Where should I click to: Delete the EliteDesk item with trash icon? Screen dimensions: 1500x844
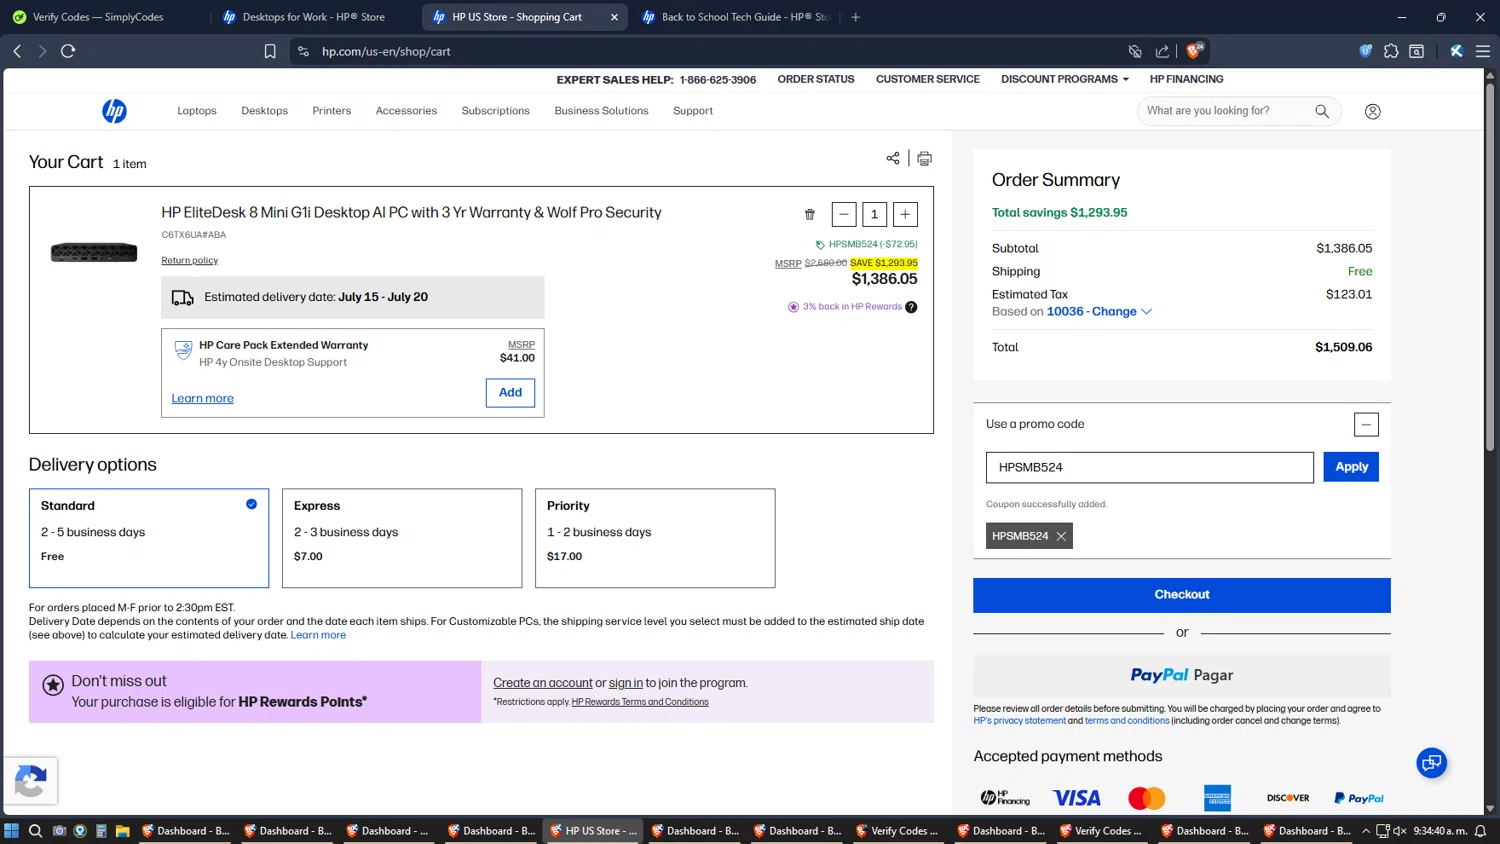(810, 214)
